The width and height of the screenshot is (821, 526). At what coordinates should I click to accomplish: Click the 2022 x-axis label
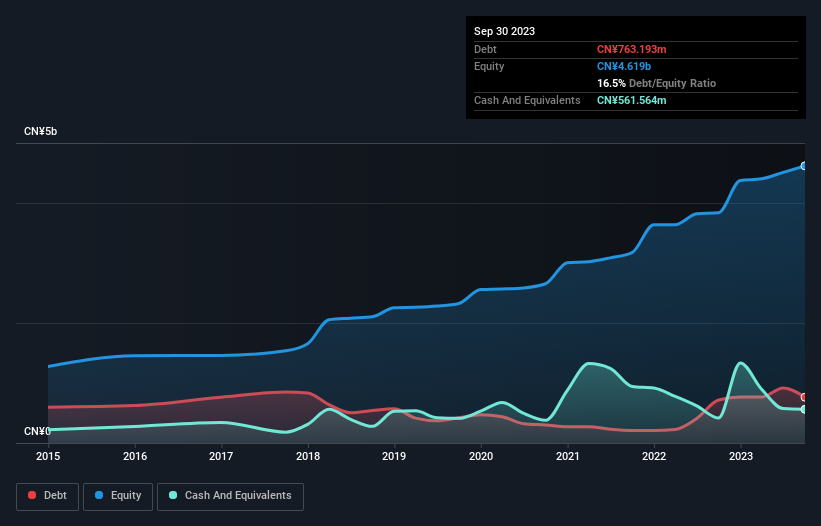(654, 456)
